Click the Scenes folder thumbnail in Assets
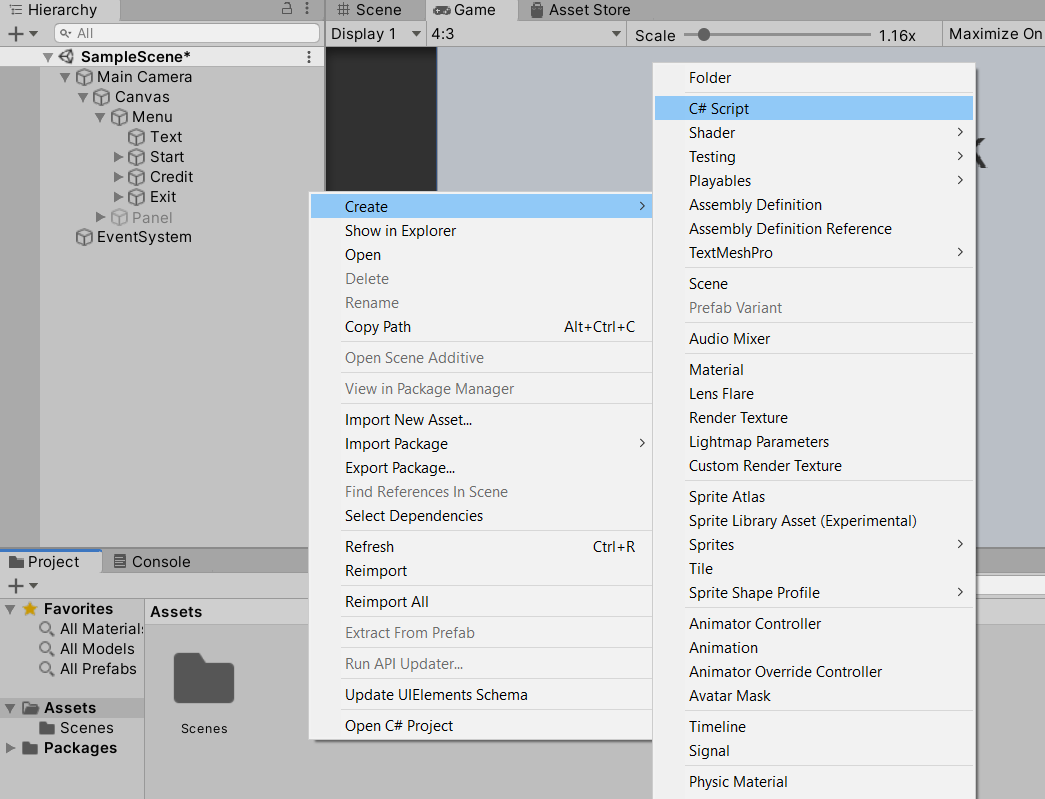Image resolution: width=1045 pixels, height=799 pixels. click(x=204, y=679)
